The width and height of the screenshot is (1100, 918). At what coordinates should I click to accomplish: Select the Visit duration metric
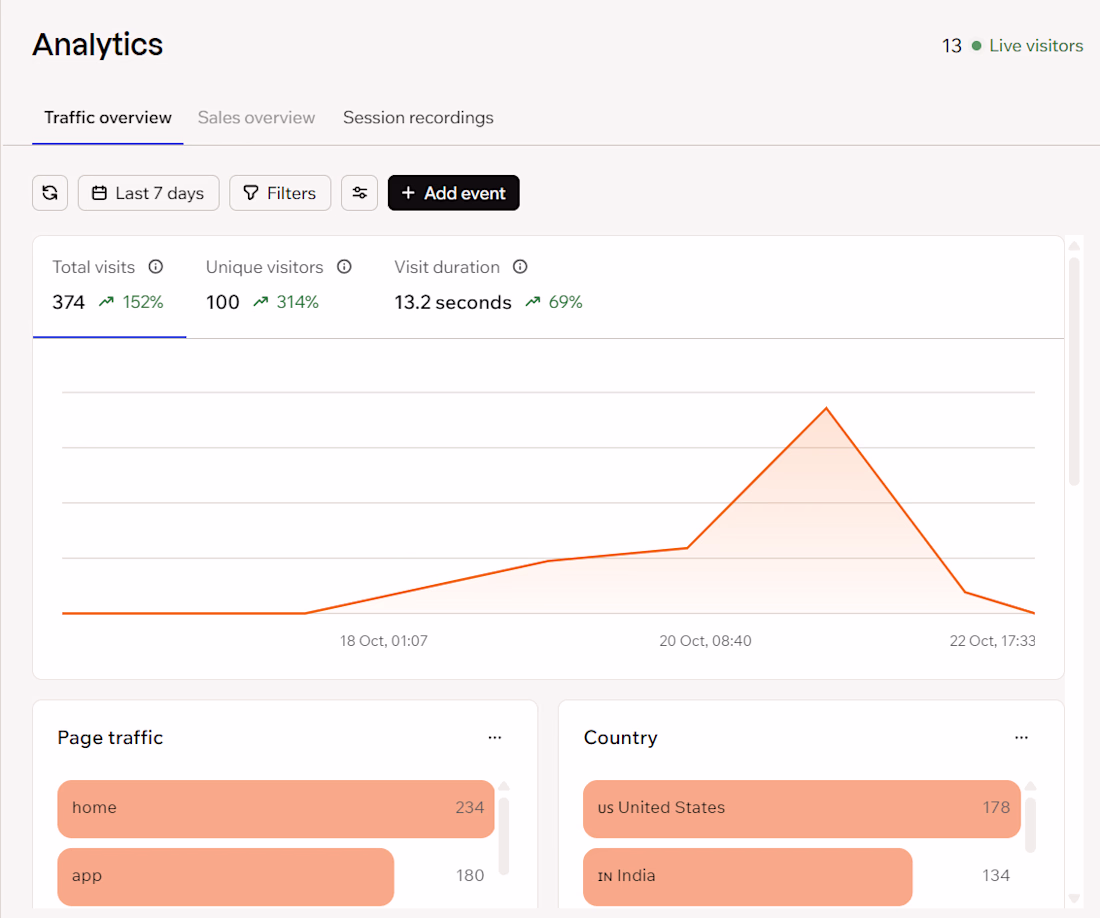pos(488,286)
